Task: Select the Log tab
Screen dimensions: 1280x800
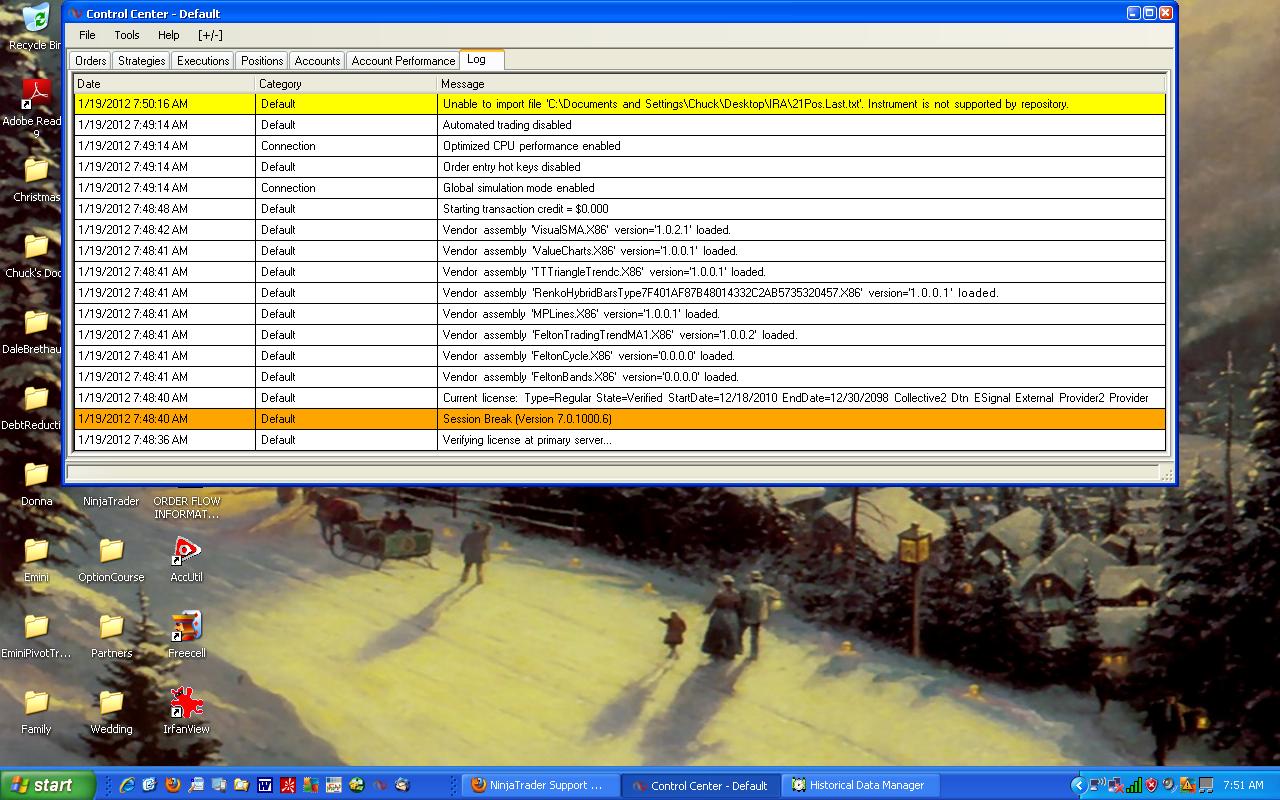Action: 481,59
